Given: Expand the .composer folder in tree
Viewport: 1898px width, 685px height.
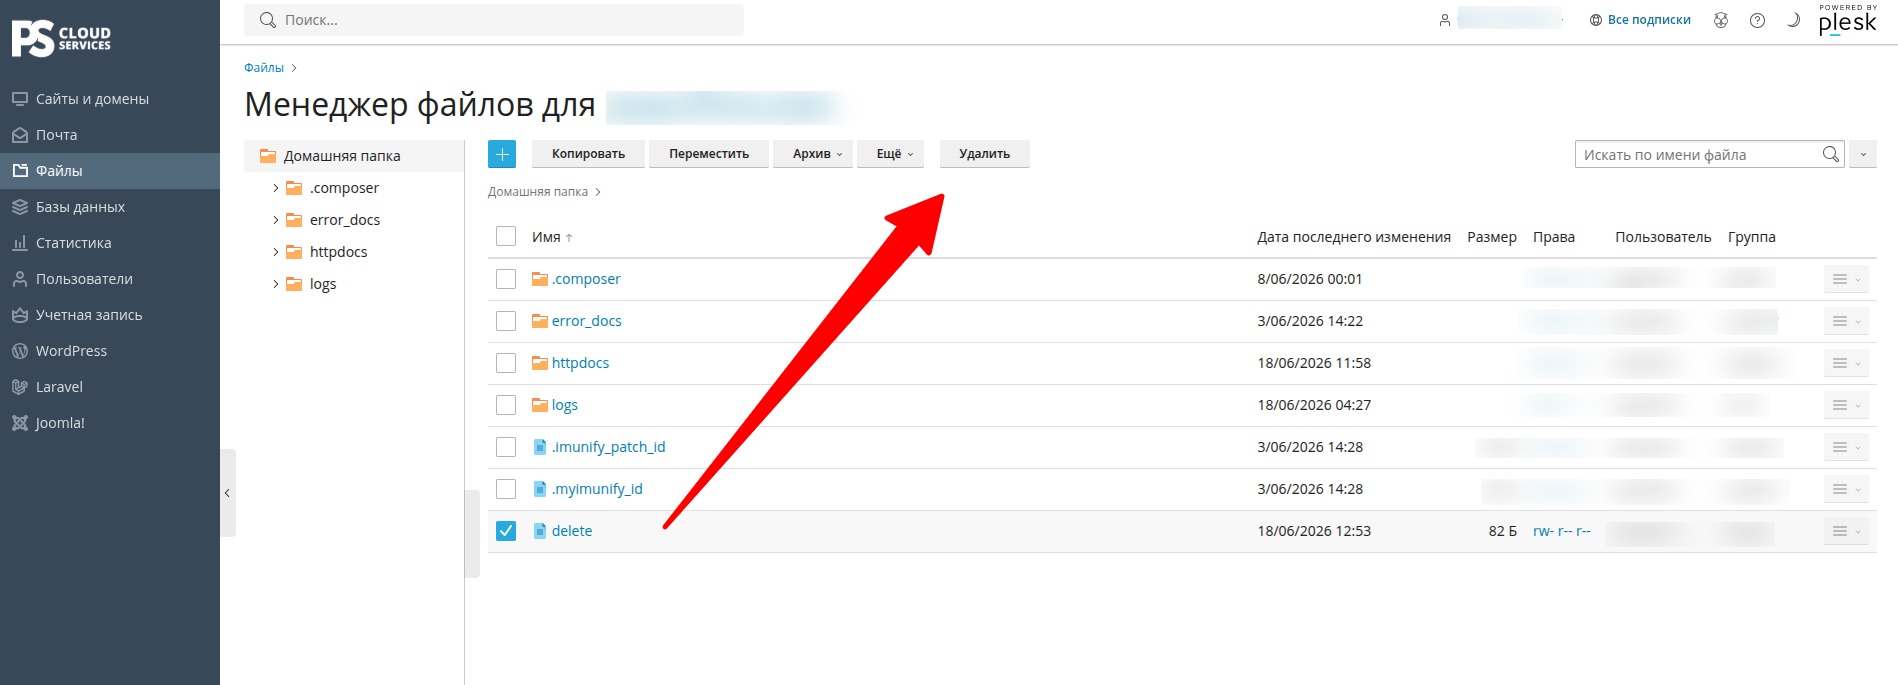Looking at the screenshot, I should coord(276,188).
